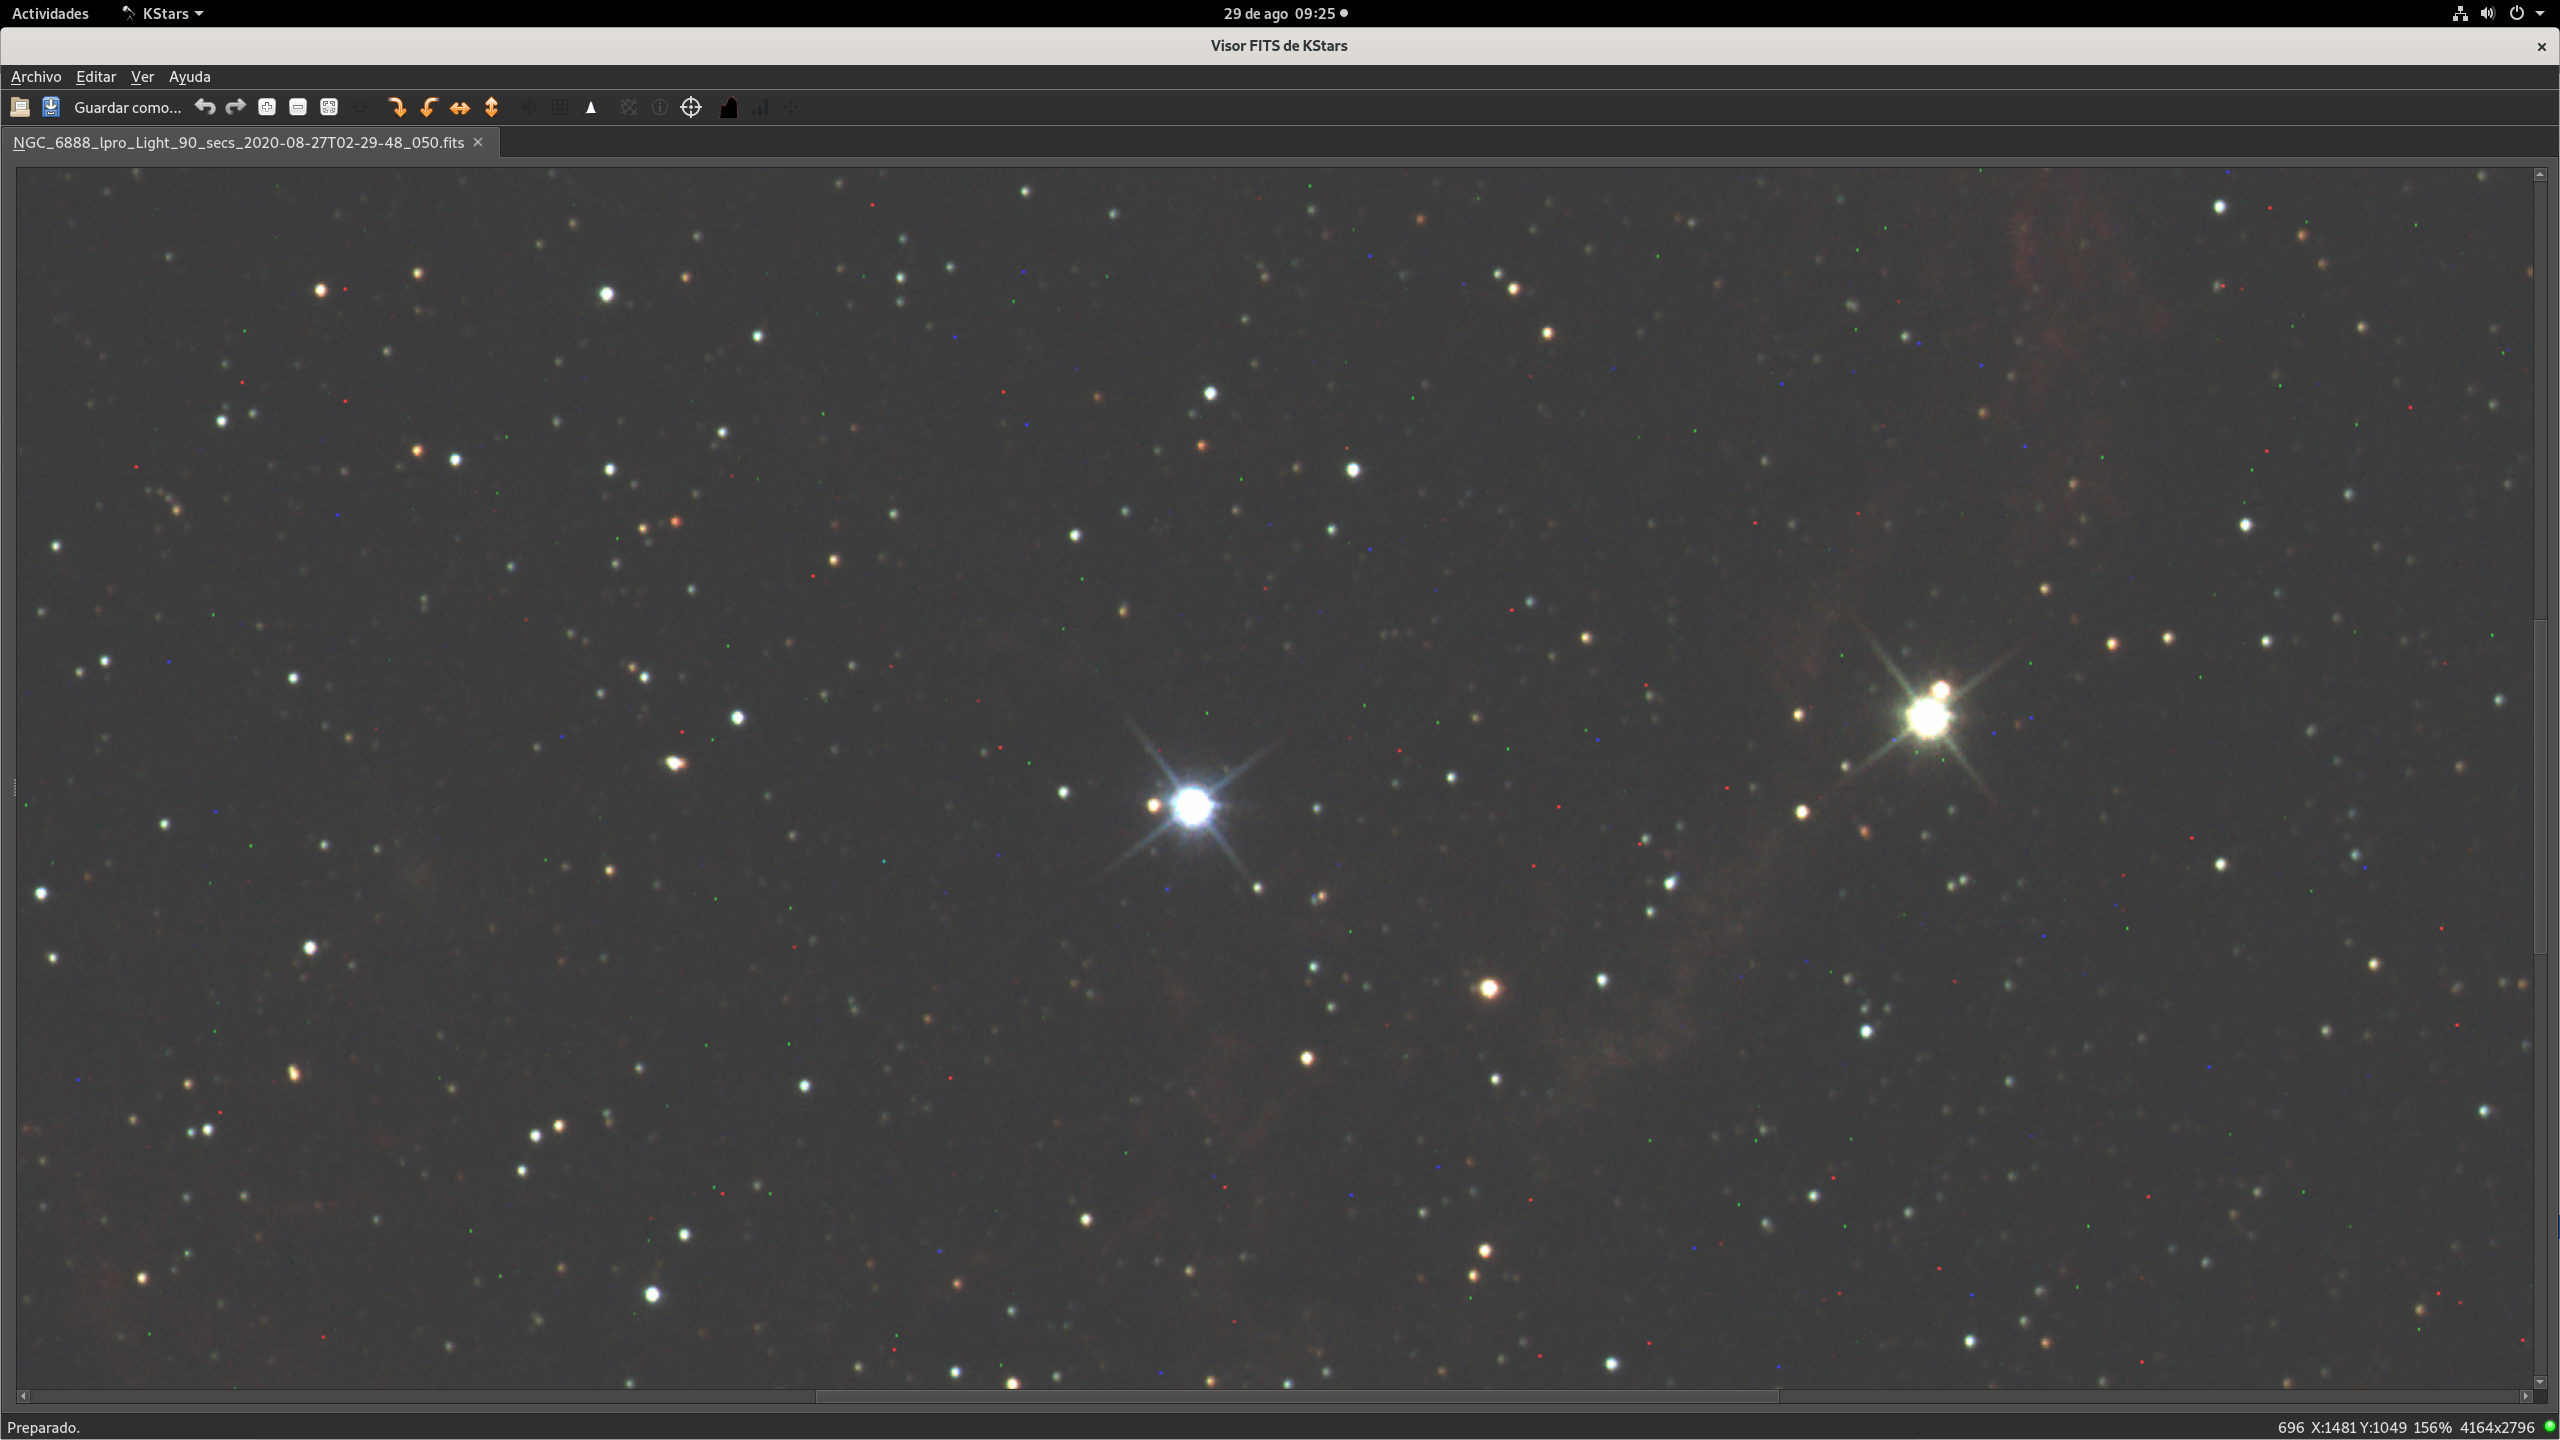The image size is (2560, 1440).
Task: Save the image with blue download icon
Action: 51,107
